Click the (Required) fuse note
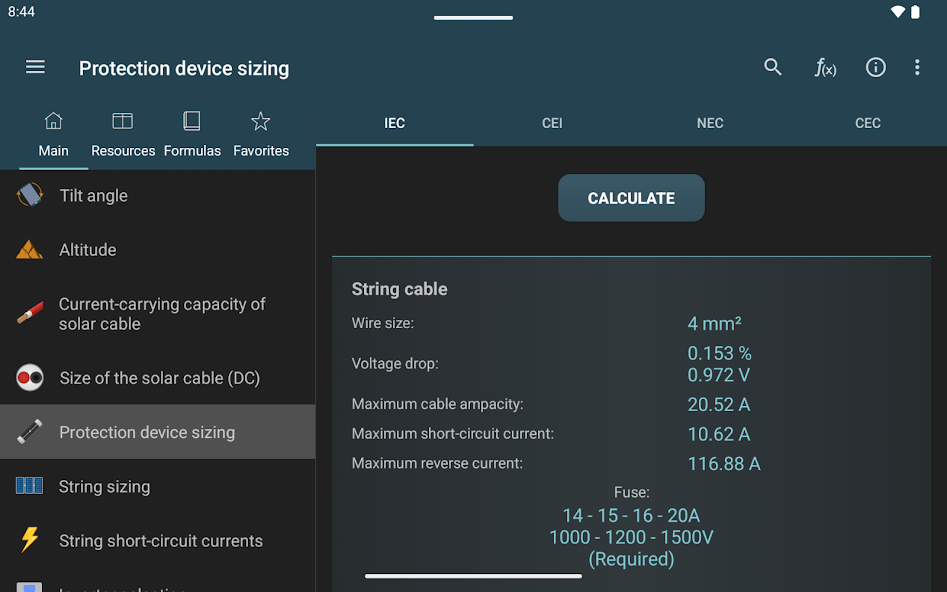 click(631, 559)
